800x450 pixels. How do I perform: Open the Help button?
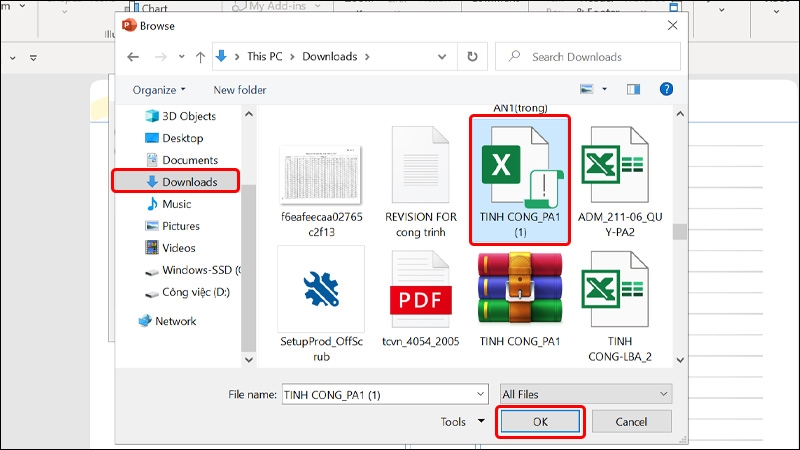click(666, 89)
